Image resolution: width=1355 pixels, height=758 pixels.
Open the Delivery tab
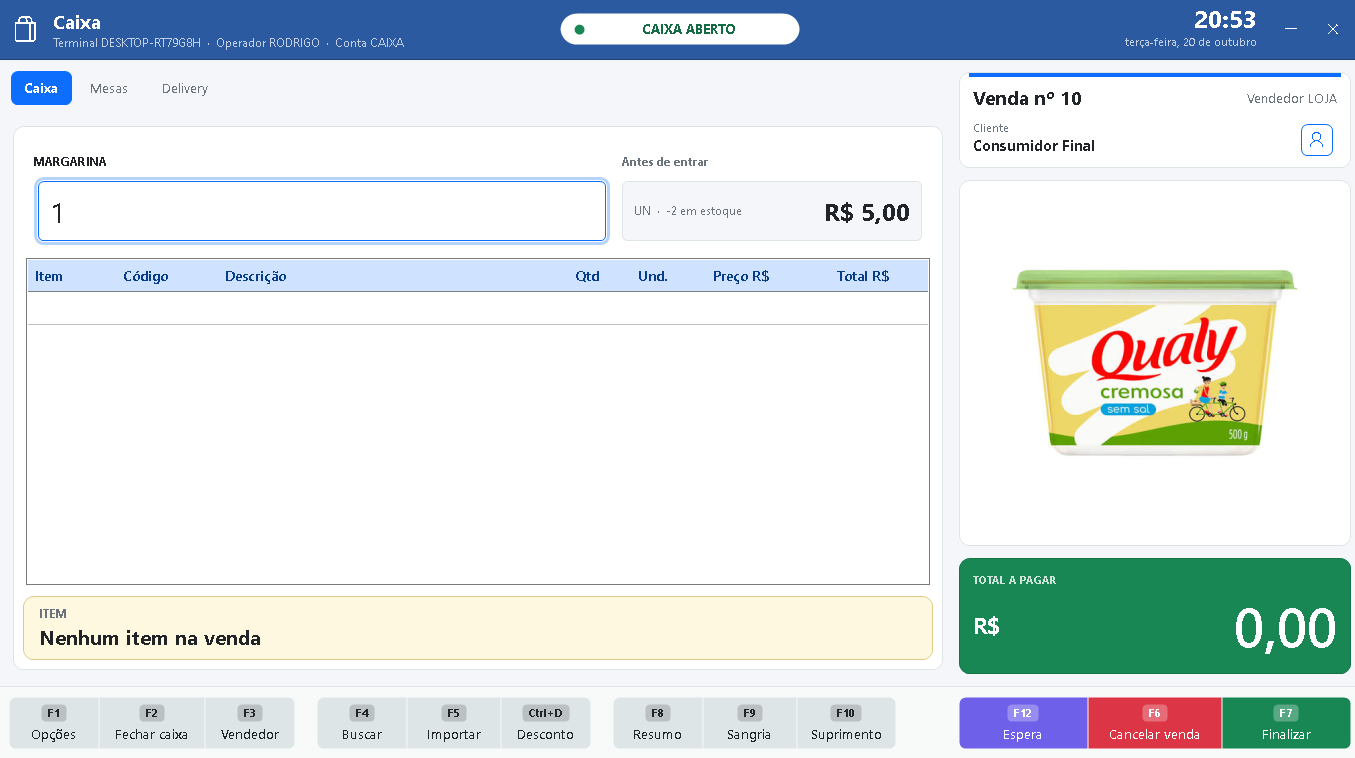185,88
